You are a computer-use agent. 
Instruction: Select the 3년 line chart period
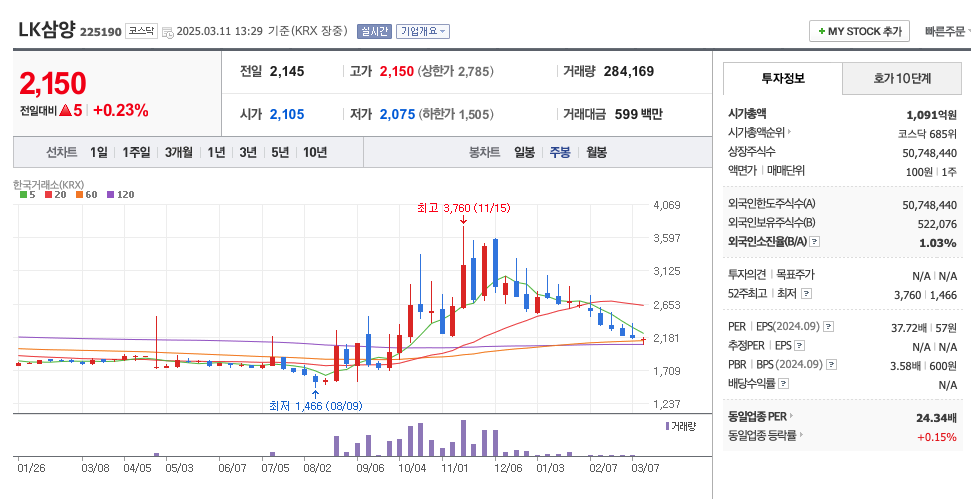(248, 152)
